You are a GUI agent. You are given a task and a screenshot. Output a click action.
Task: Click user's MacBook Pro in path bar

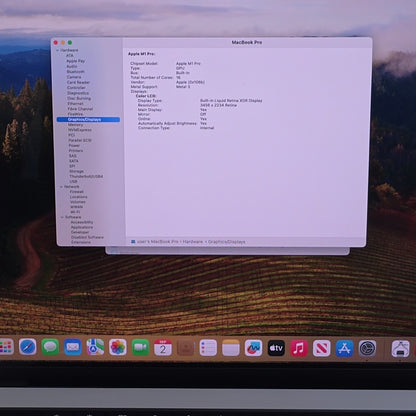click(x=158, y=242)
